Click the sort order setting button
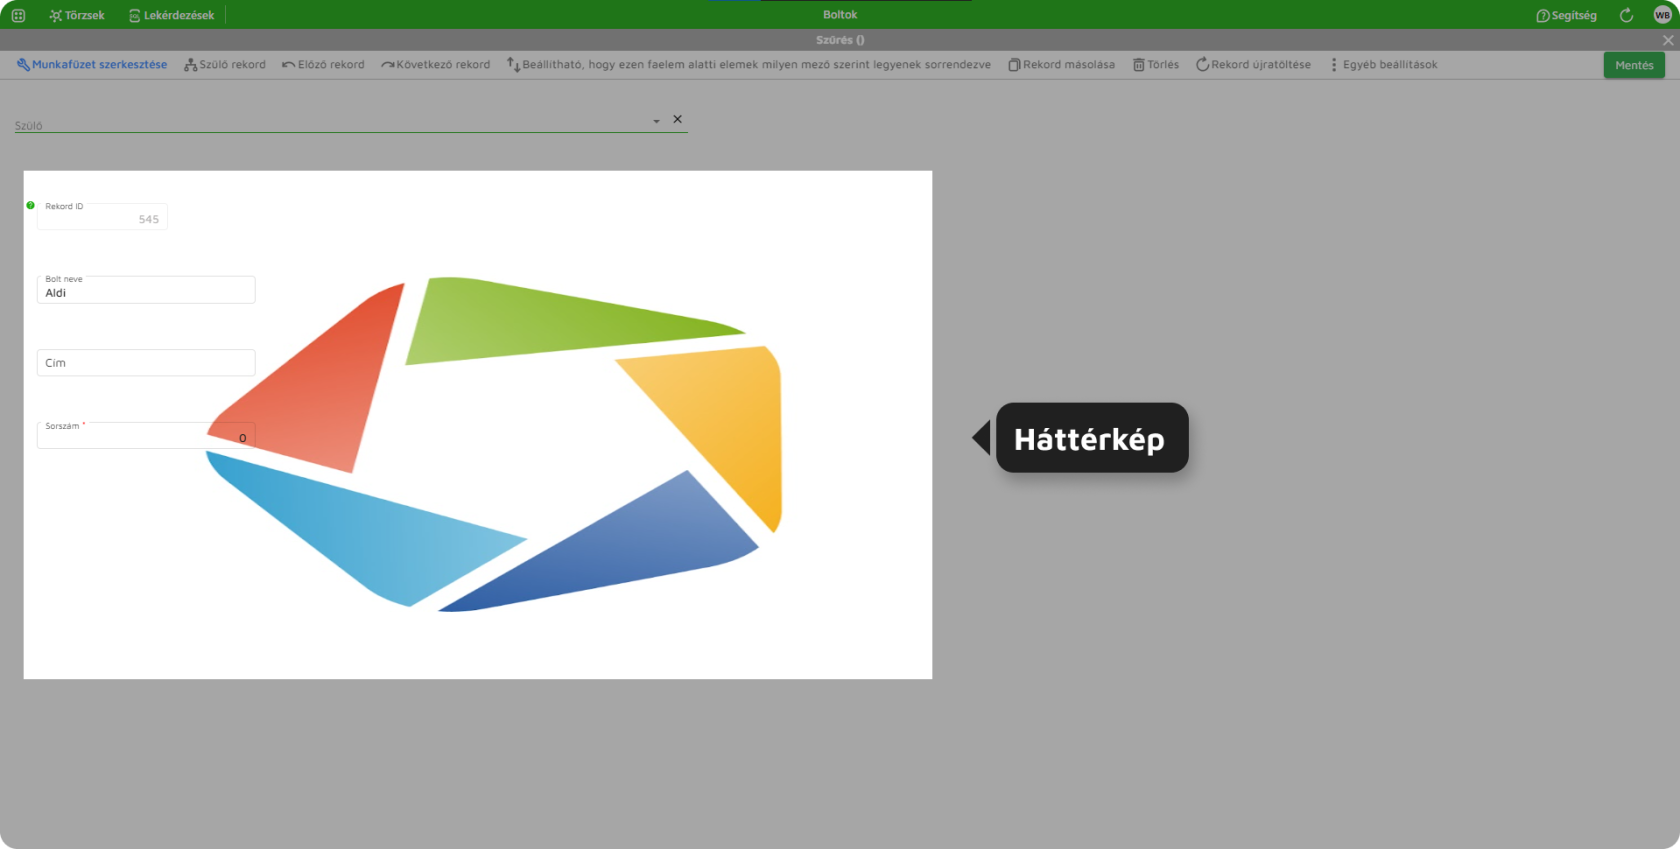1680x849 pixels. click(x=749, y=64)
